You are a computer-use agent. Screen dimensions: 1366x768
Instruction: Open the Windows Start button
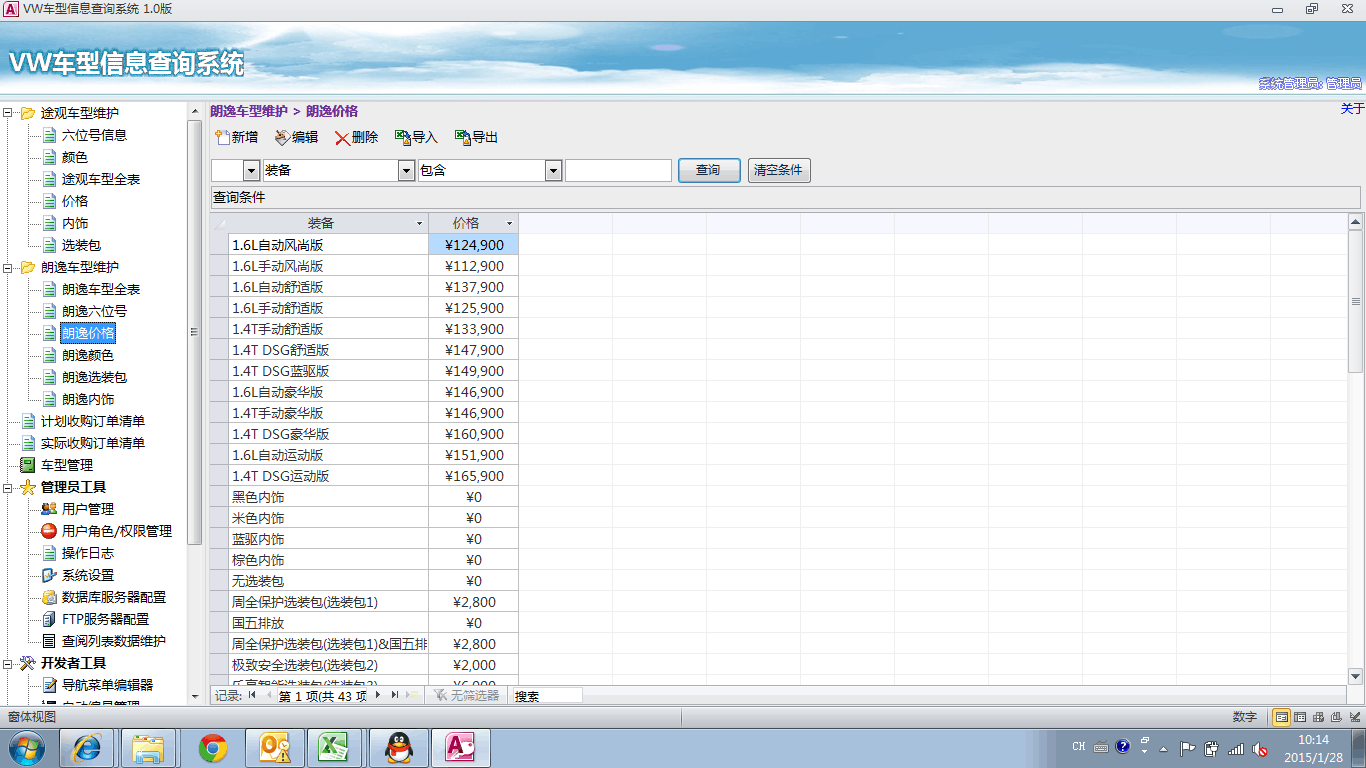[x=25, y=747]
